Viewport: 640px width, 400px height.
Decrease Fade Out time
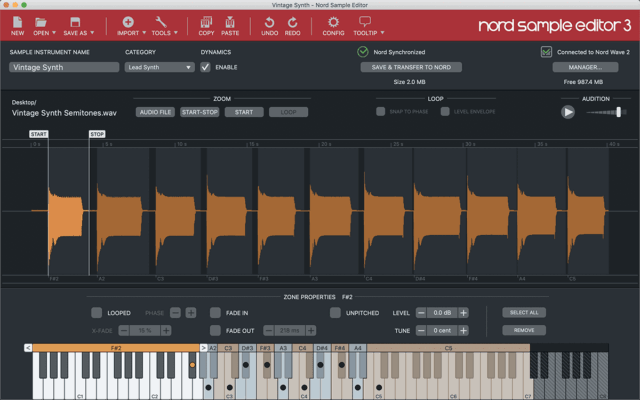pyautogui.click(x=268, y=331)
